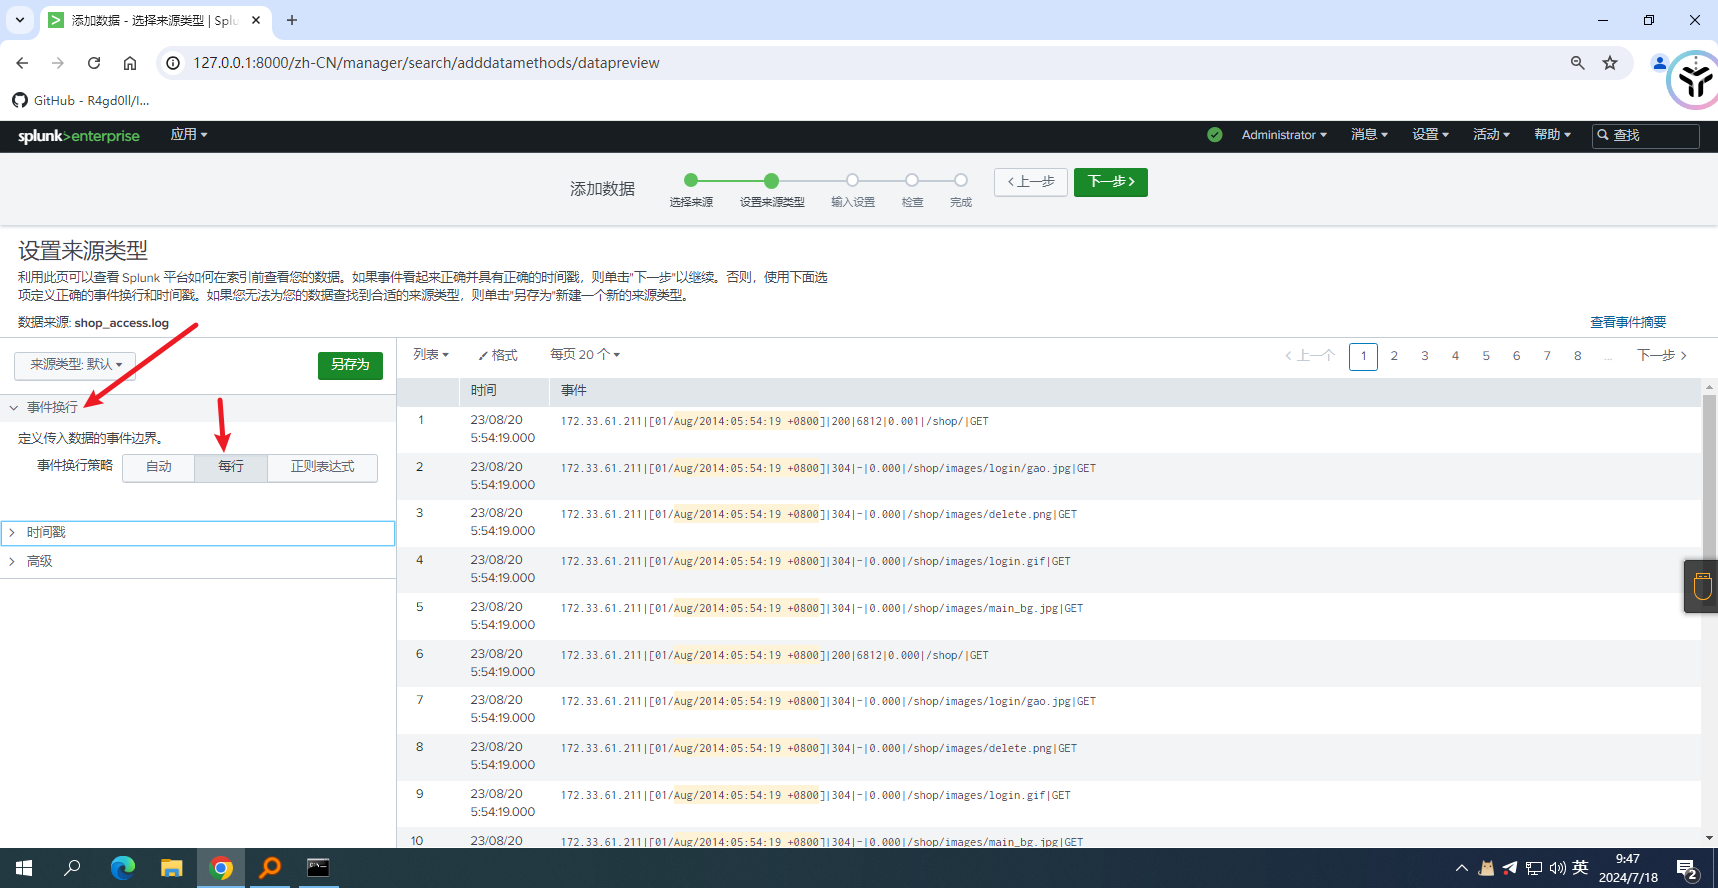The height and width of the screenshot is (888, 1718).
Task: Click the green health status icon
Action: coord(1214,135)
